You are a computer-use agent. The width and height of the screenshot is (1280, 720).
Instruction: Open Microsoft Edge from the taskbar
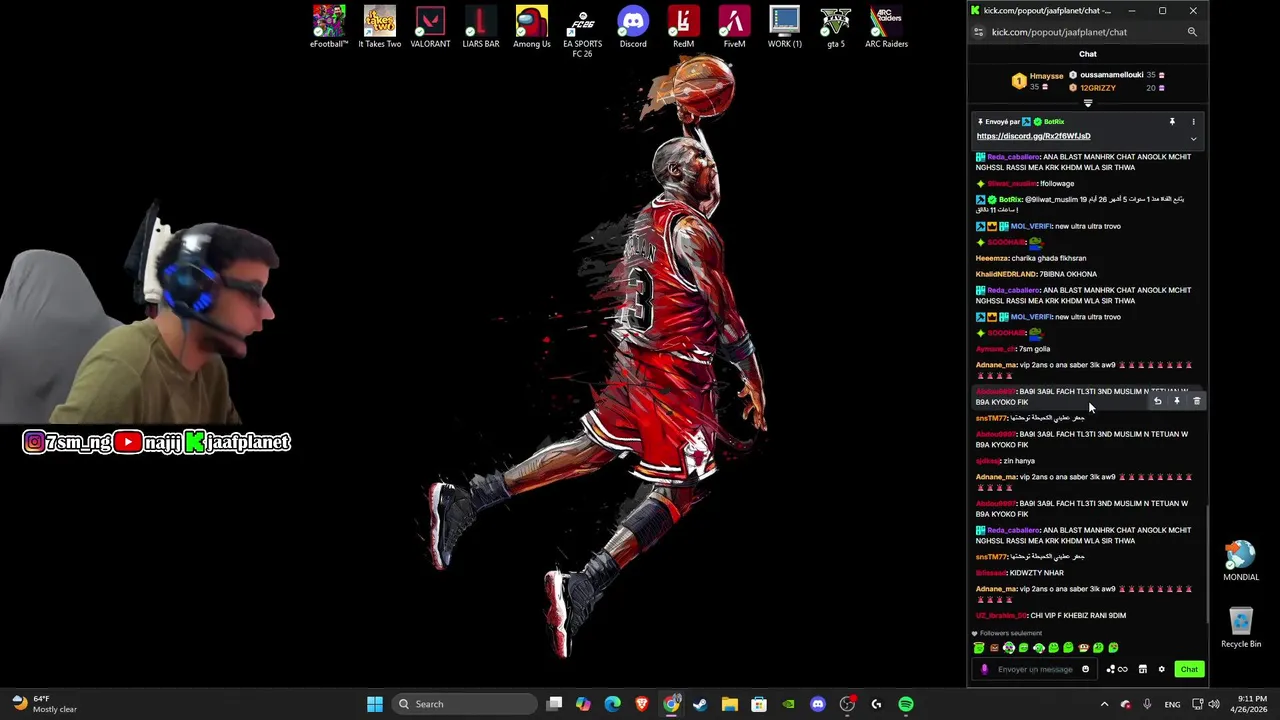coord(612,704)
